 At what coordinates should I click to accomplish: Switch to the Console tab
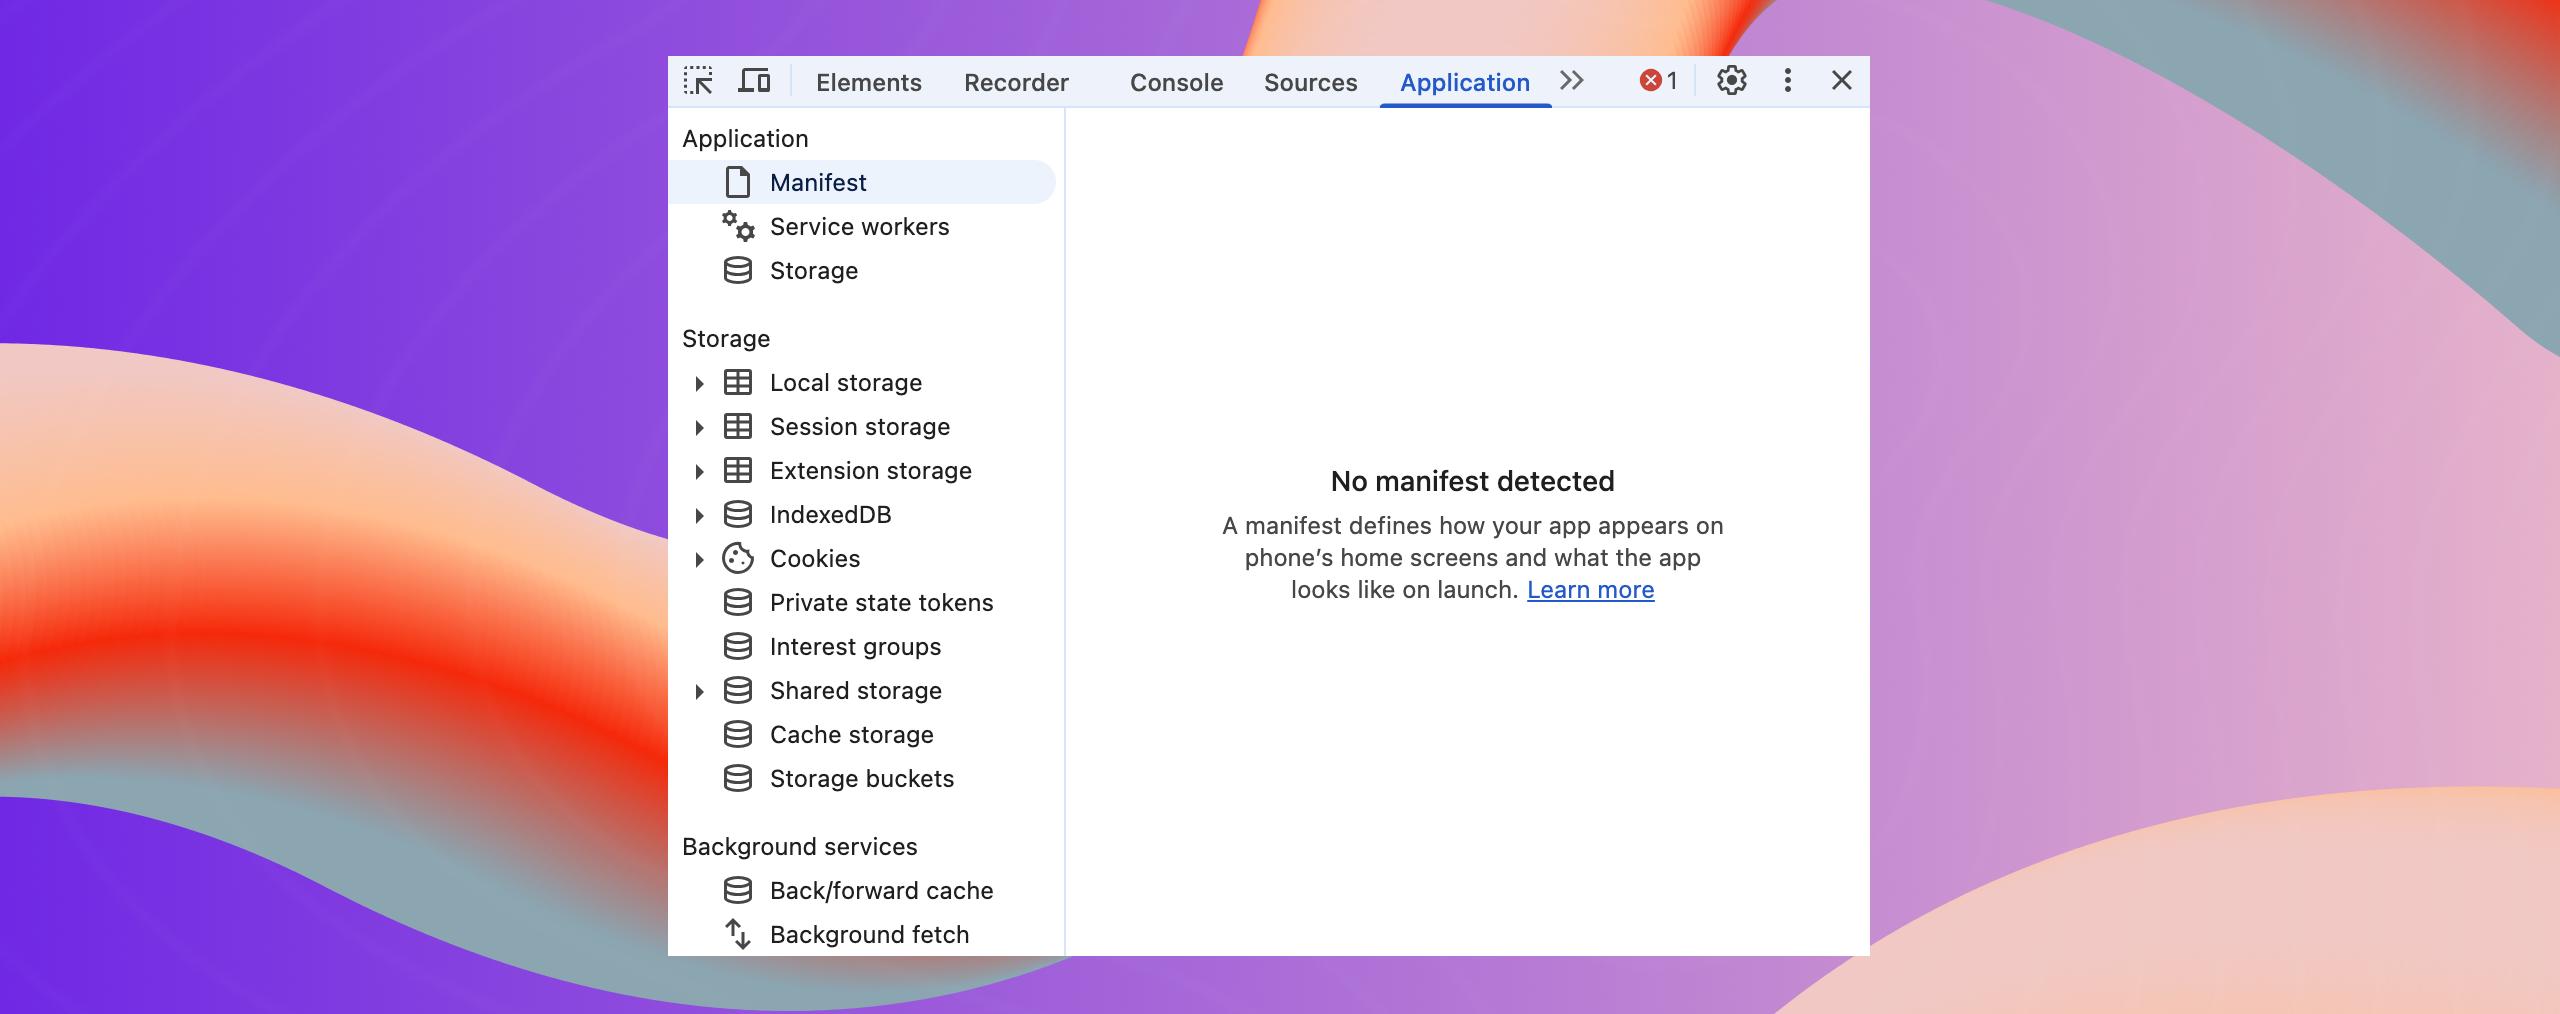(x=1176, y=83)
